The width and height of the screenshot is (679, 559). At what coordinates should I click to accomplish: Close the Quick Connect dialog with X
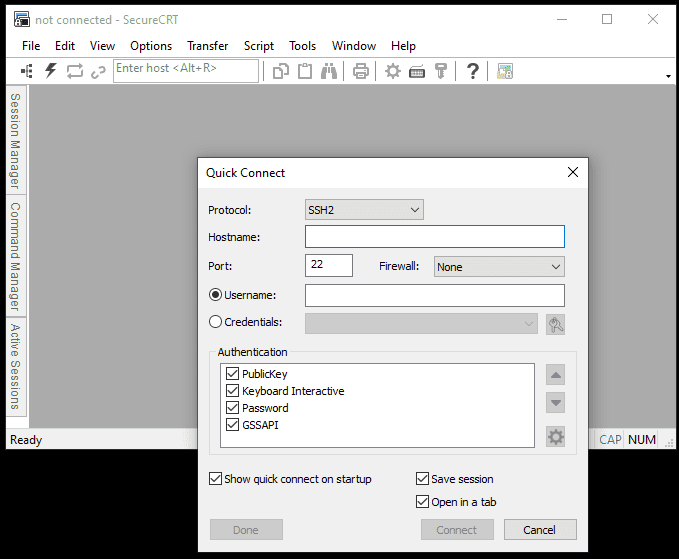(573, 172)
